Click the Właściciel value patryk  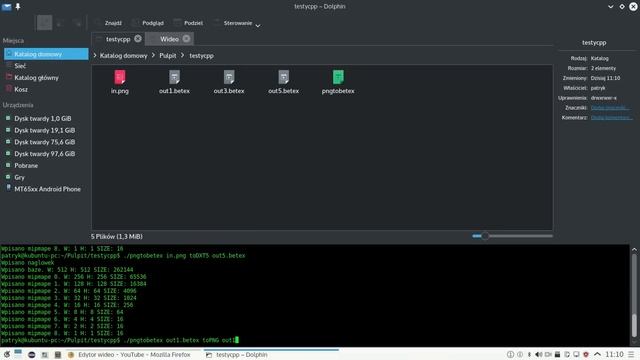[x=598, y=88]
